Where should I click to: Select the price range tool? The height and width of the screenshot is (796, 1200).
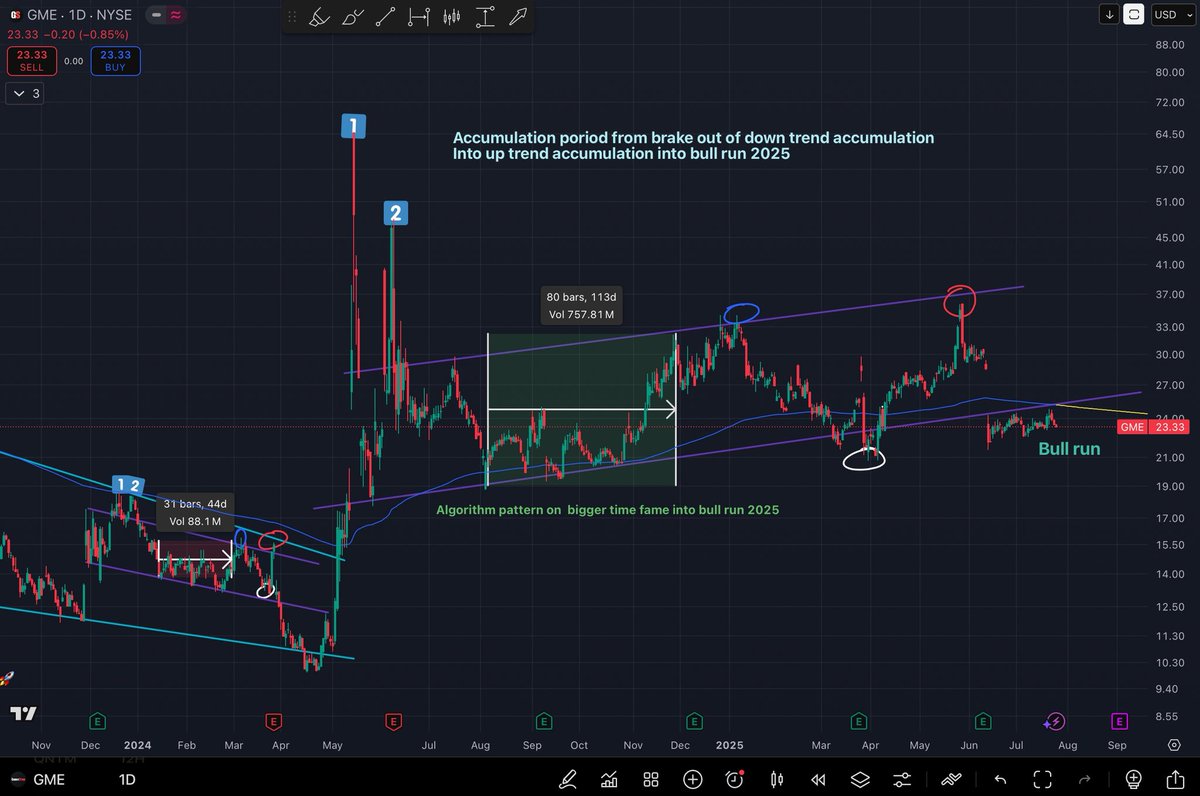point(485,17)
